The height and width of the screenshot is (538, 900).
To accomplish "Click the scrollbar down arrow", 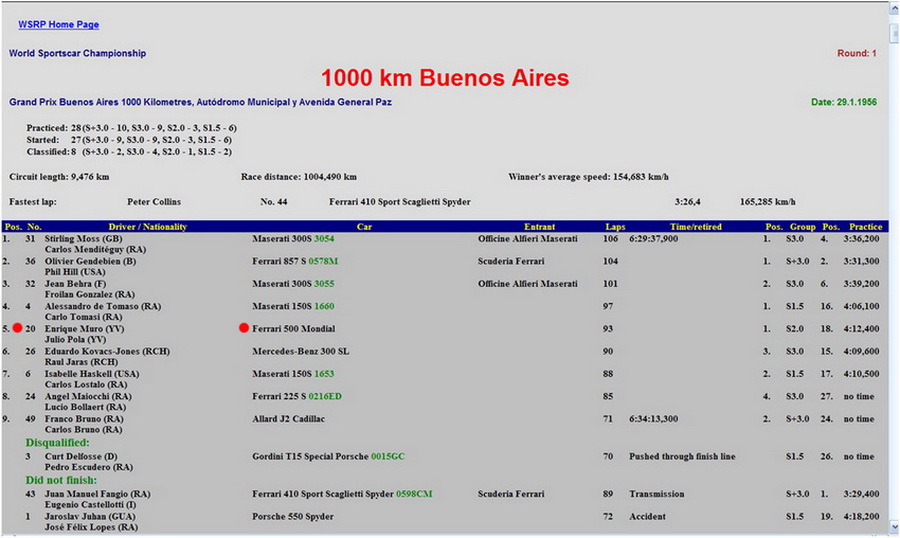I will pos(894,527).
